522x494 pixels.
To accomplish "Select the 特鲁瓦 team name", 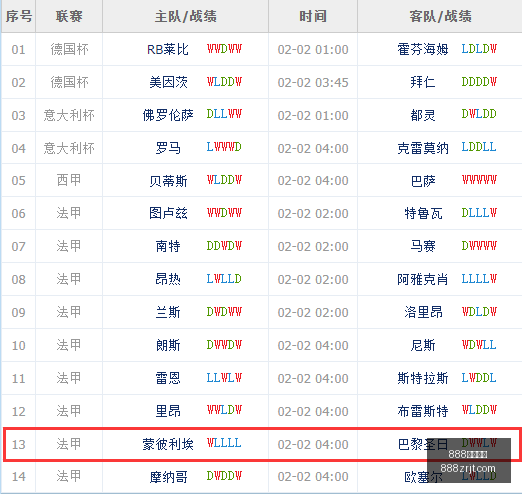I will pyautogui.click(x=423, y=213).
